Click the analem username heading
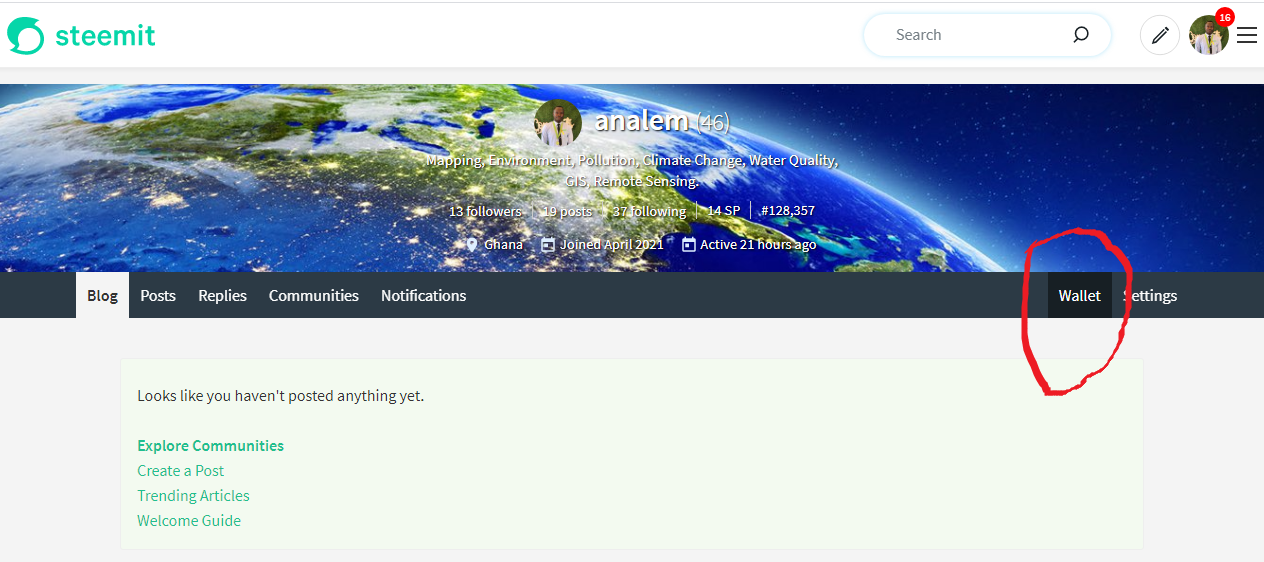The height and width of the screenshot is (562, 1264). (x=641, y=122)
